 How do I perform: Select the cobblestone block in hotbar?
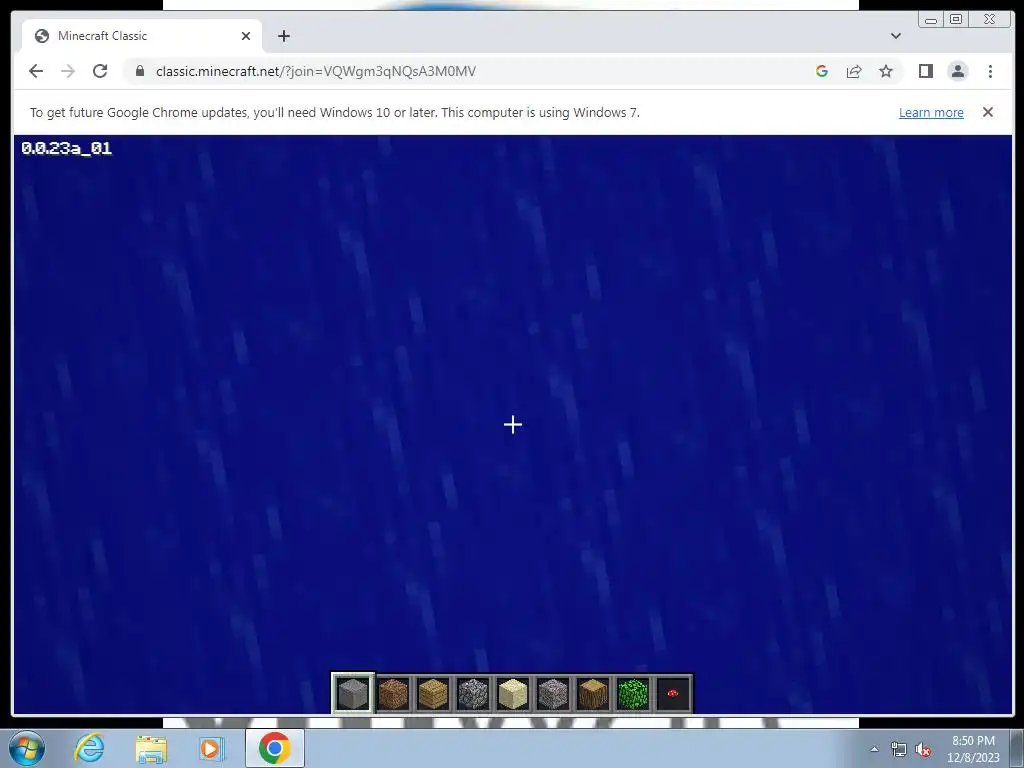click(473, 694)
